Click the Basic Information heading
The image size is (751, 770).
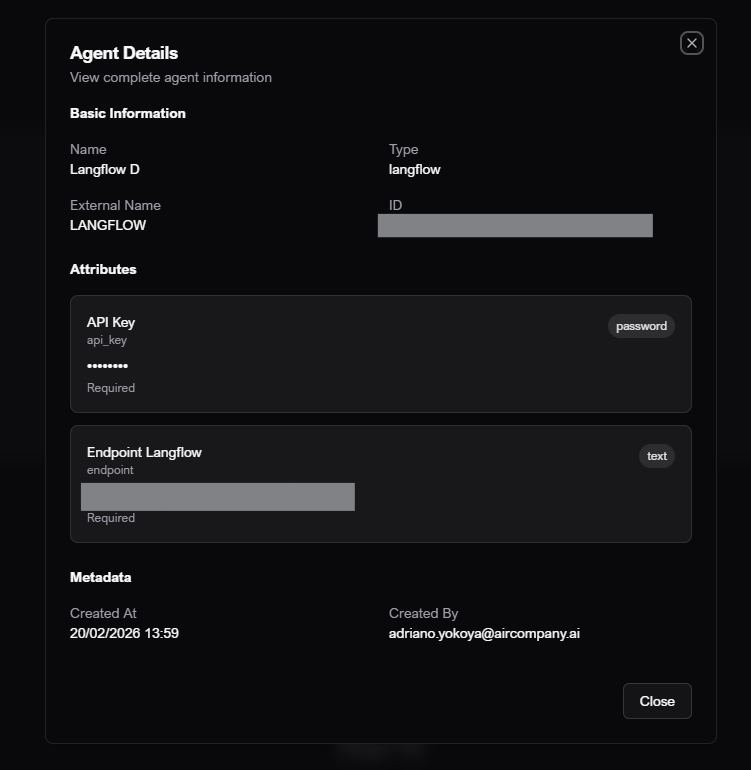(x=128, y=113)
